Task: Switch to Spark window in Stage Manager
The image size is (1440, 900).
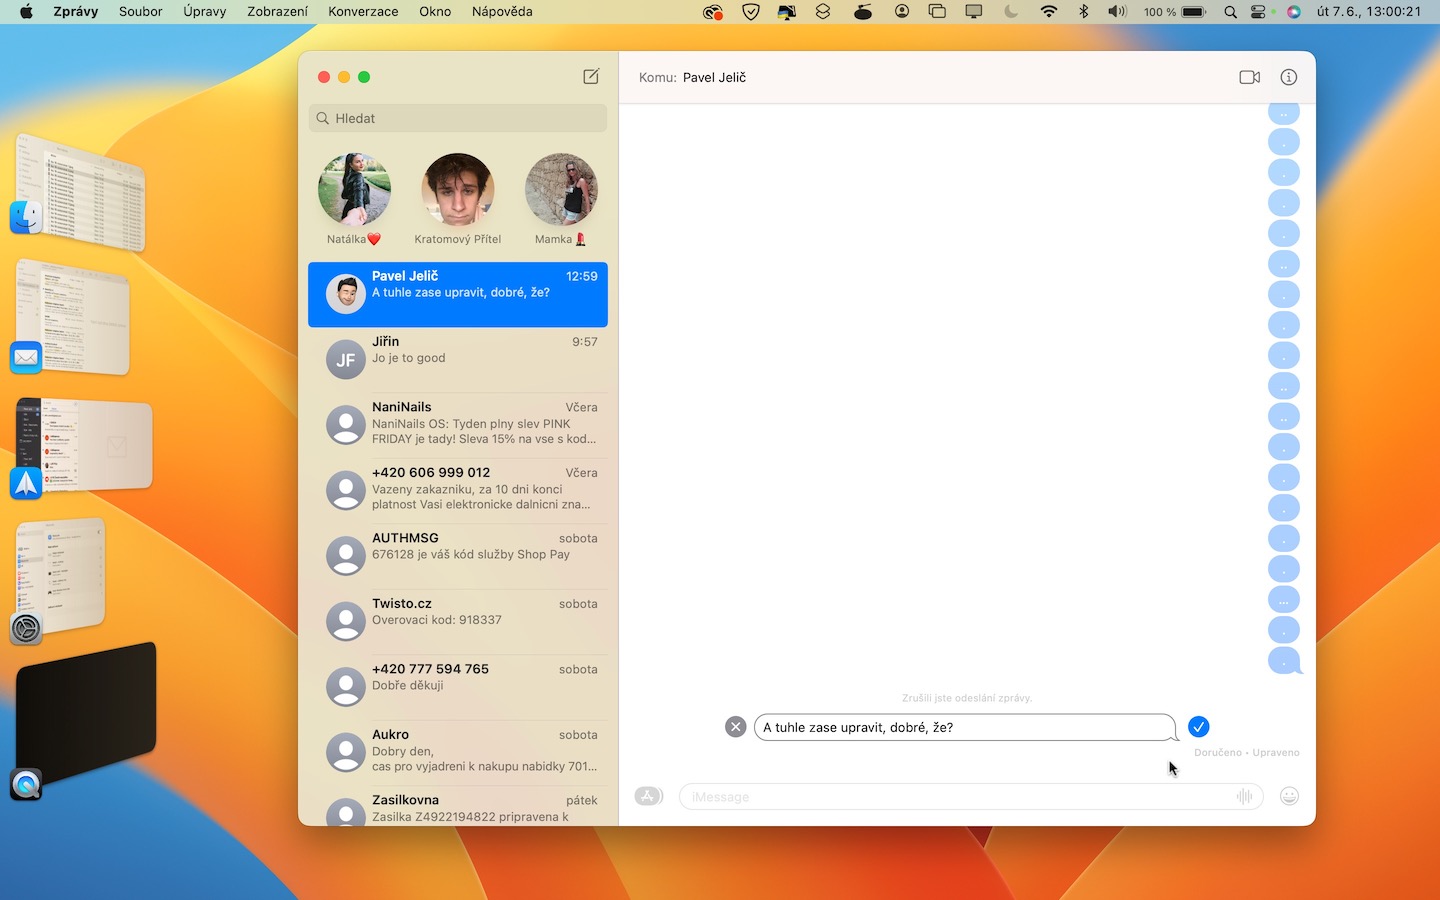Action: coord(82,447)
